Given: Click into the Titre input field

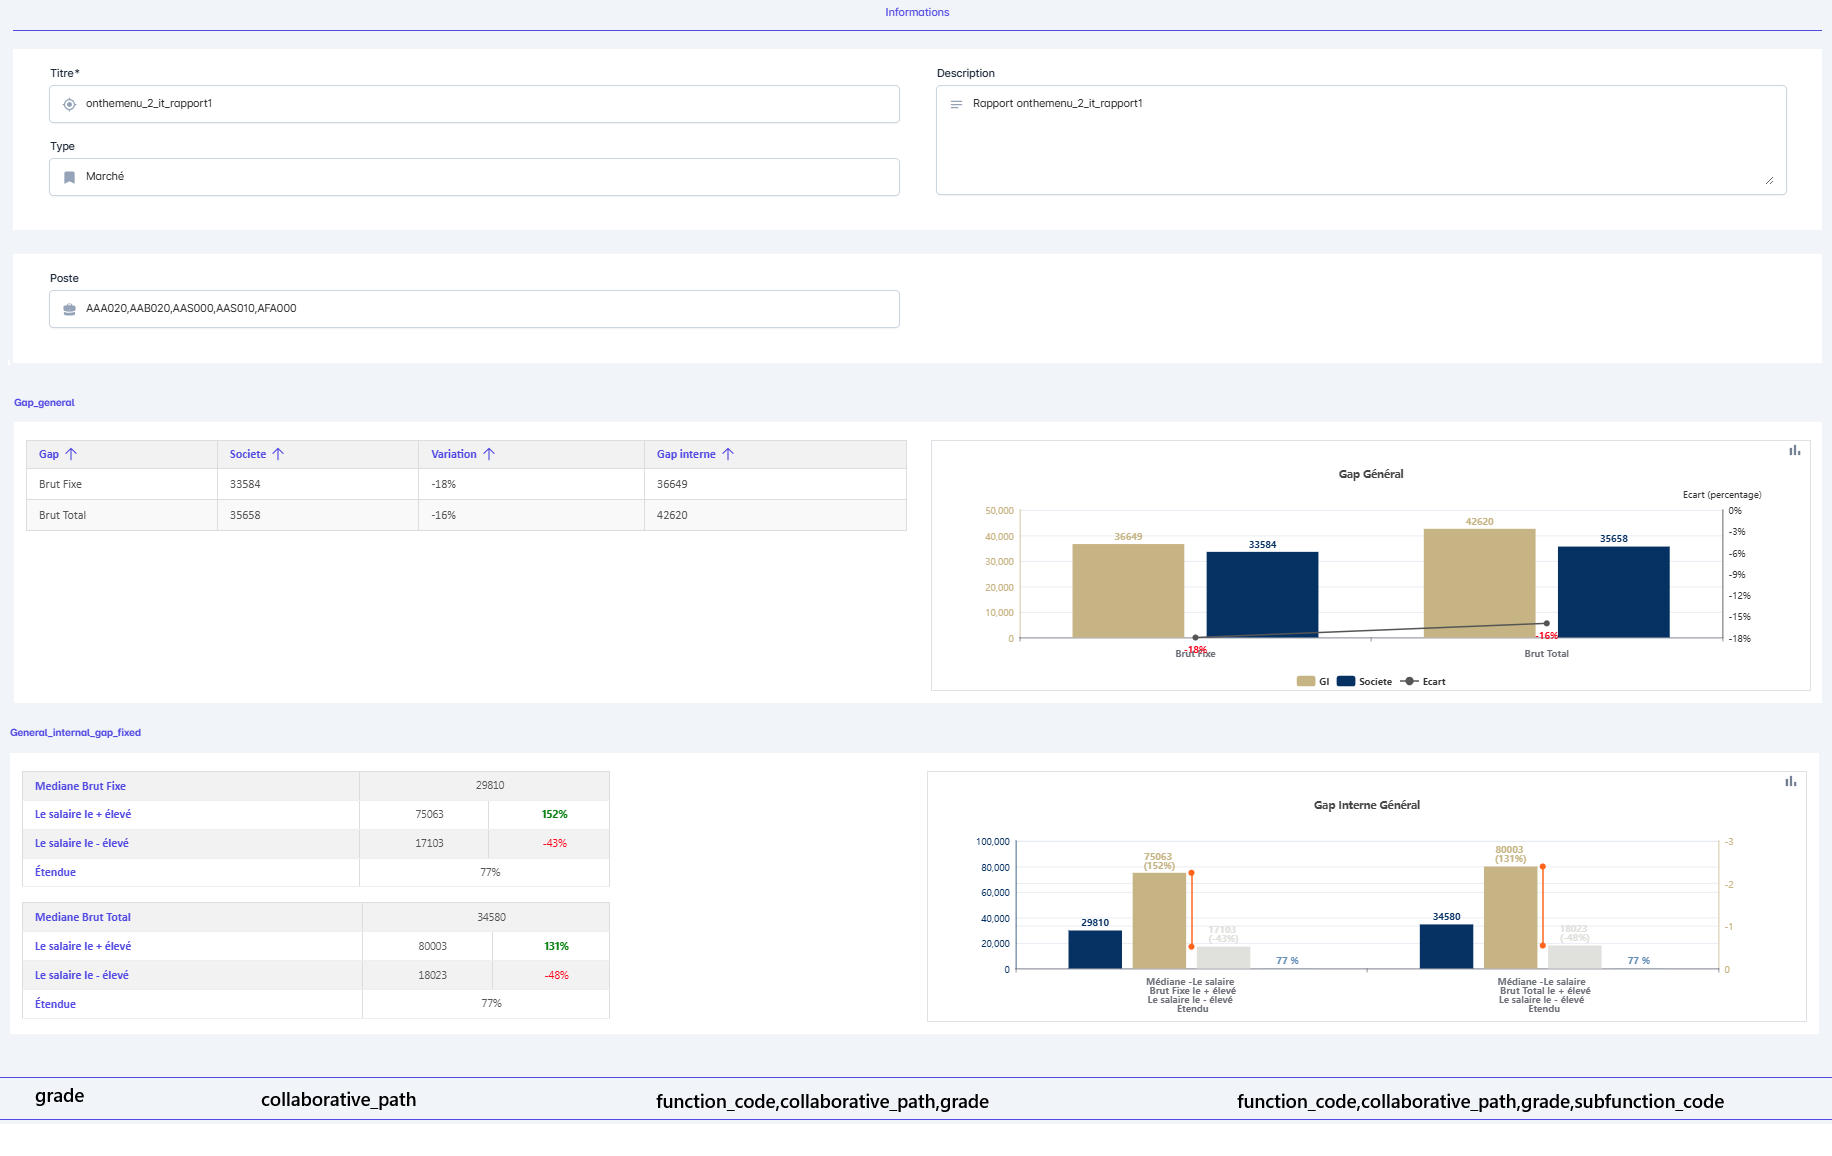Looking at the screenshot, I should (474, 104).
